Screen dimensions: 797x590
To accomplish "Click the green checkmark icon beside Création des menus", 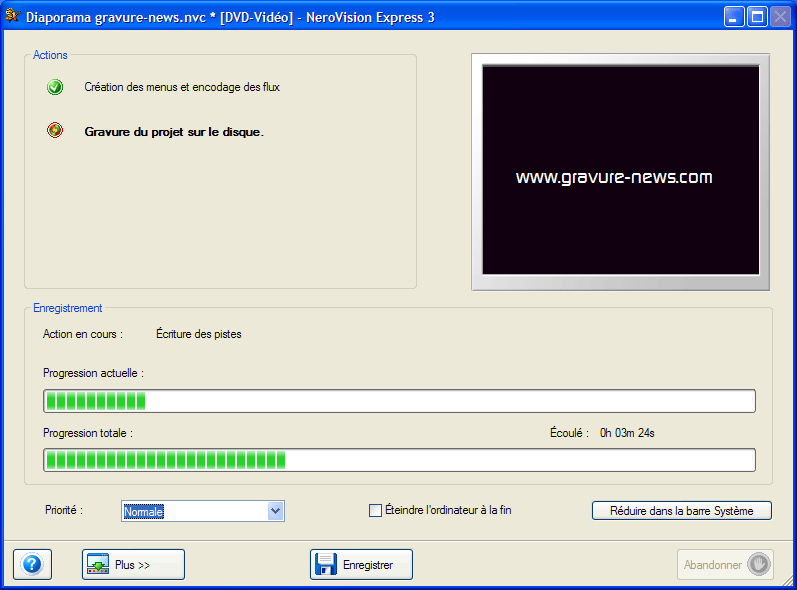I will [55, 87].
